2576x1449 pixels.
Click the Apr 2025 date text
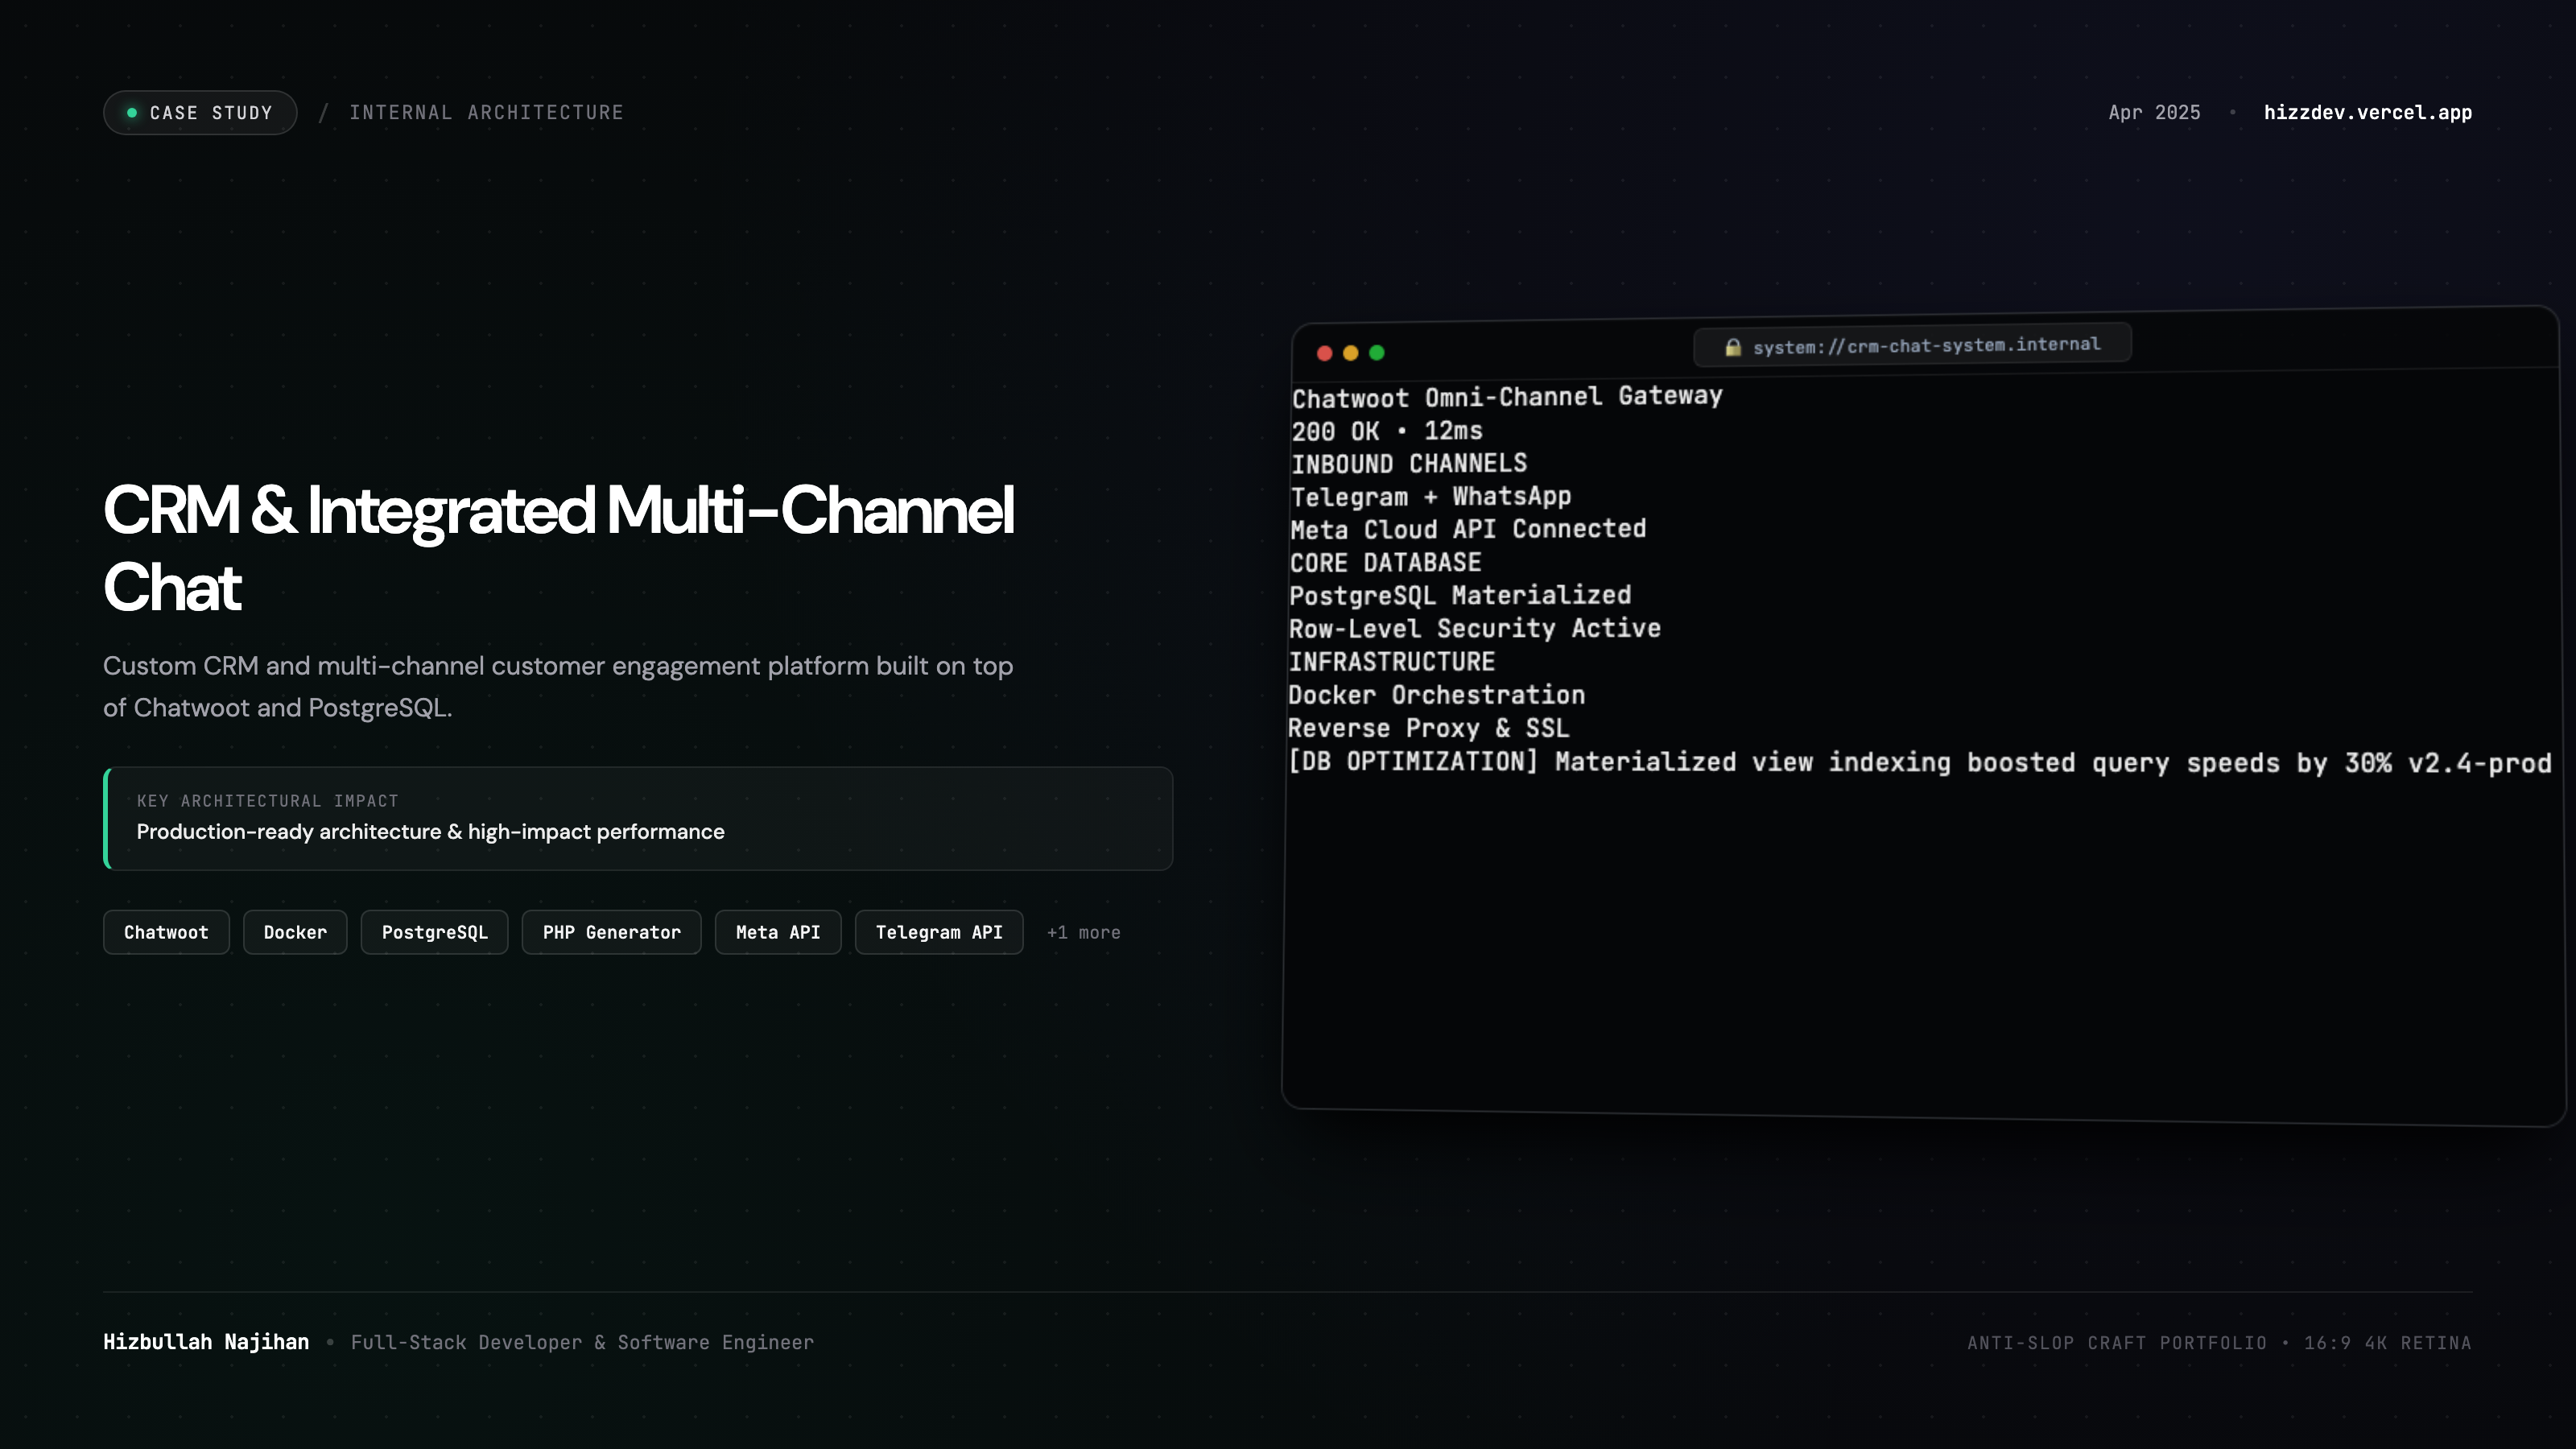pos(2154,113)
